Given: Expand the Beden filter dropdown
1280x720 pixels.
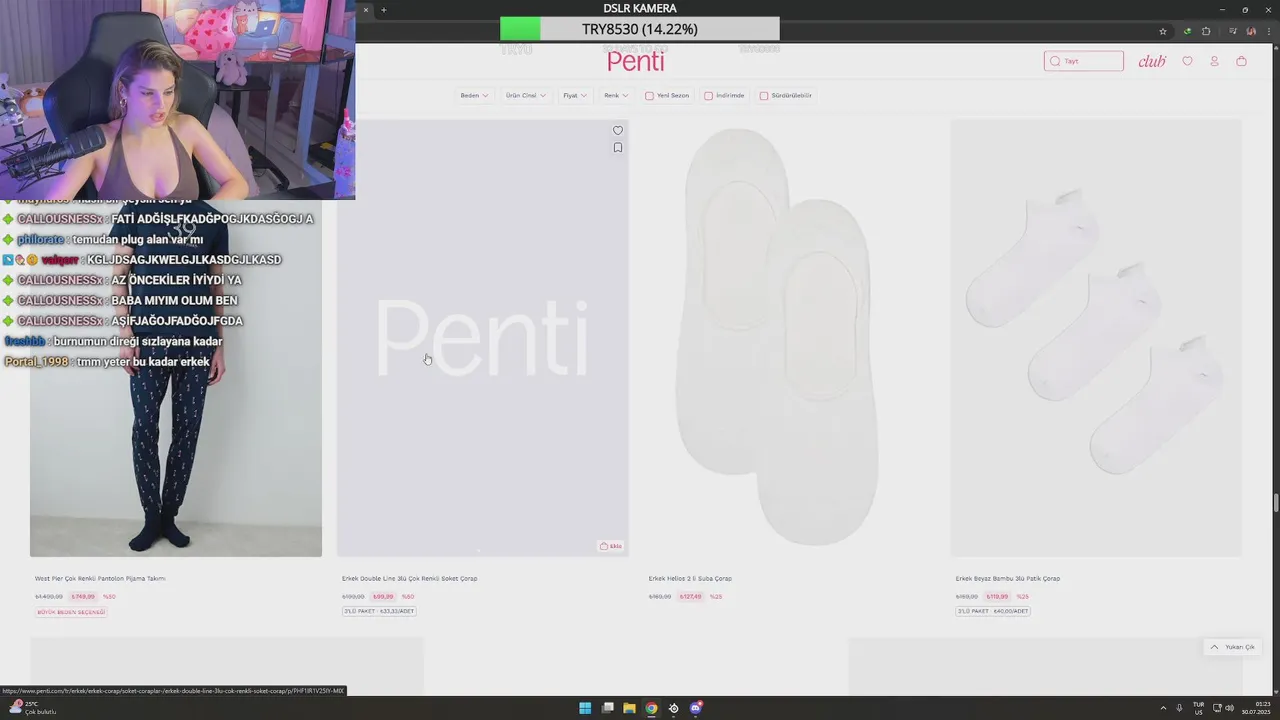Looking at the screenshot, I should [x=474, y=96].
